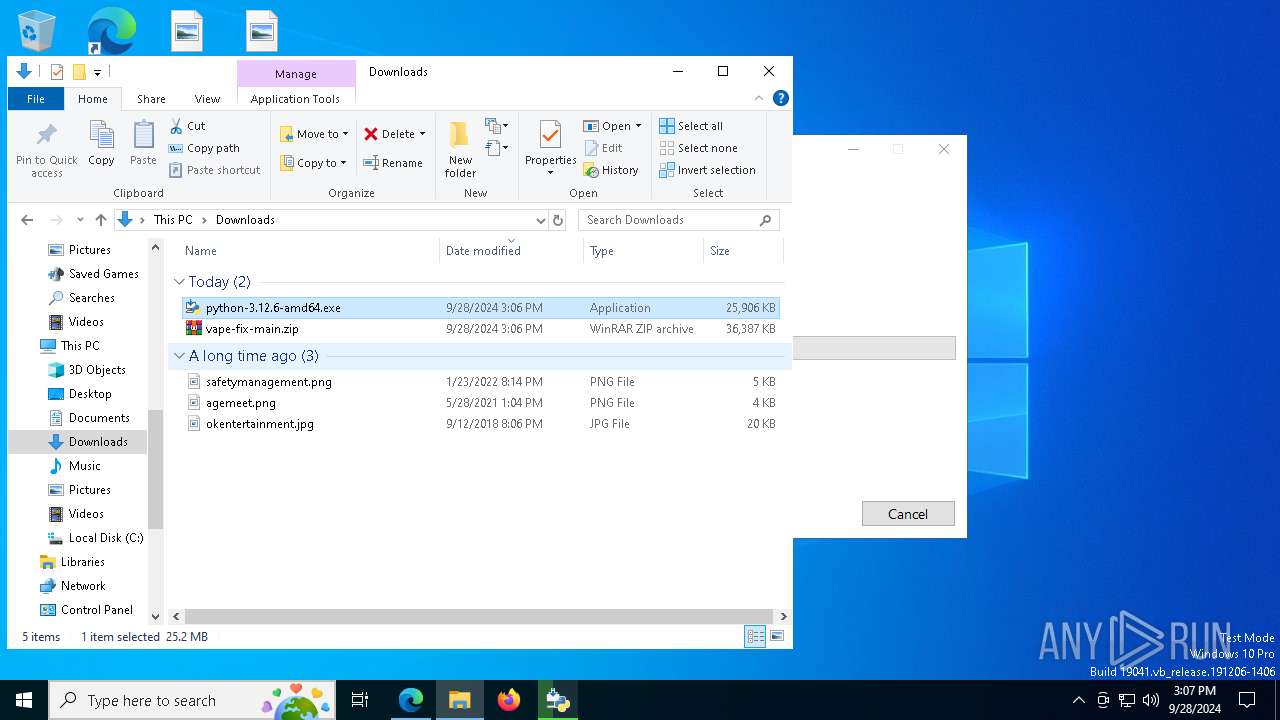
Task: Click Cut in Clipboard group
Action: [x=187, y=126]
